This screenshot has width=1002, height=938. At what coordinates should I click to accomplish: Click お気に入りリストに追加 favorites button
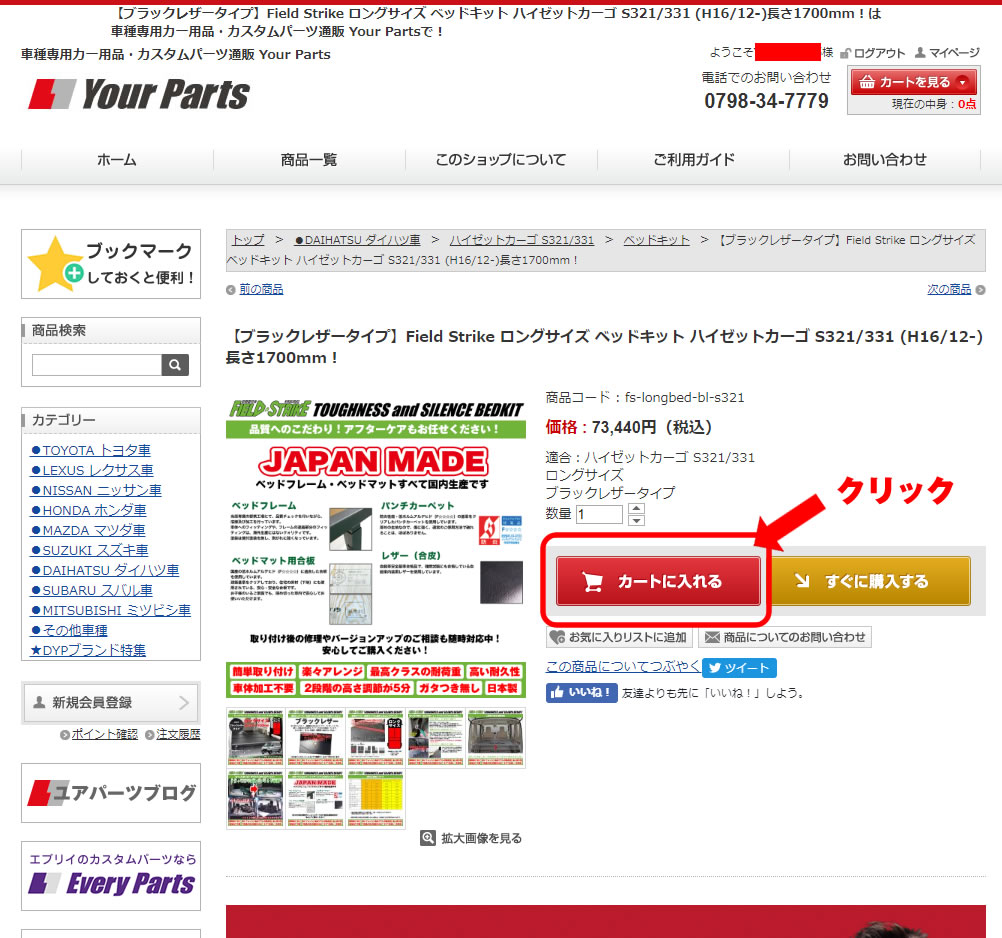click(x=619, y=637)
